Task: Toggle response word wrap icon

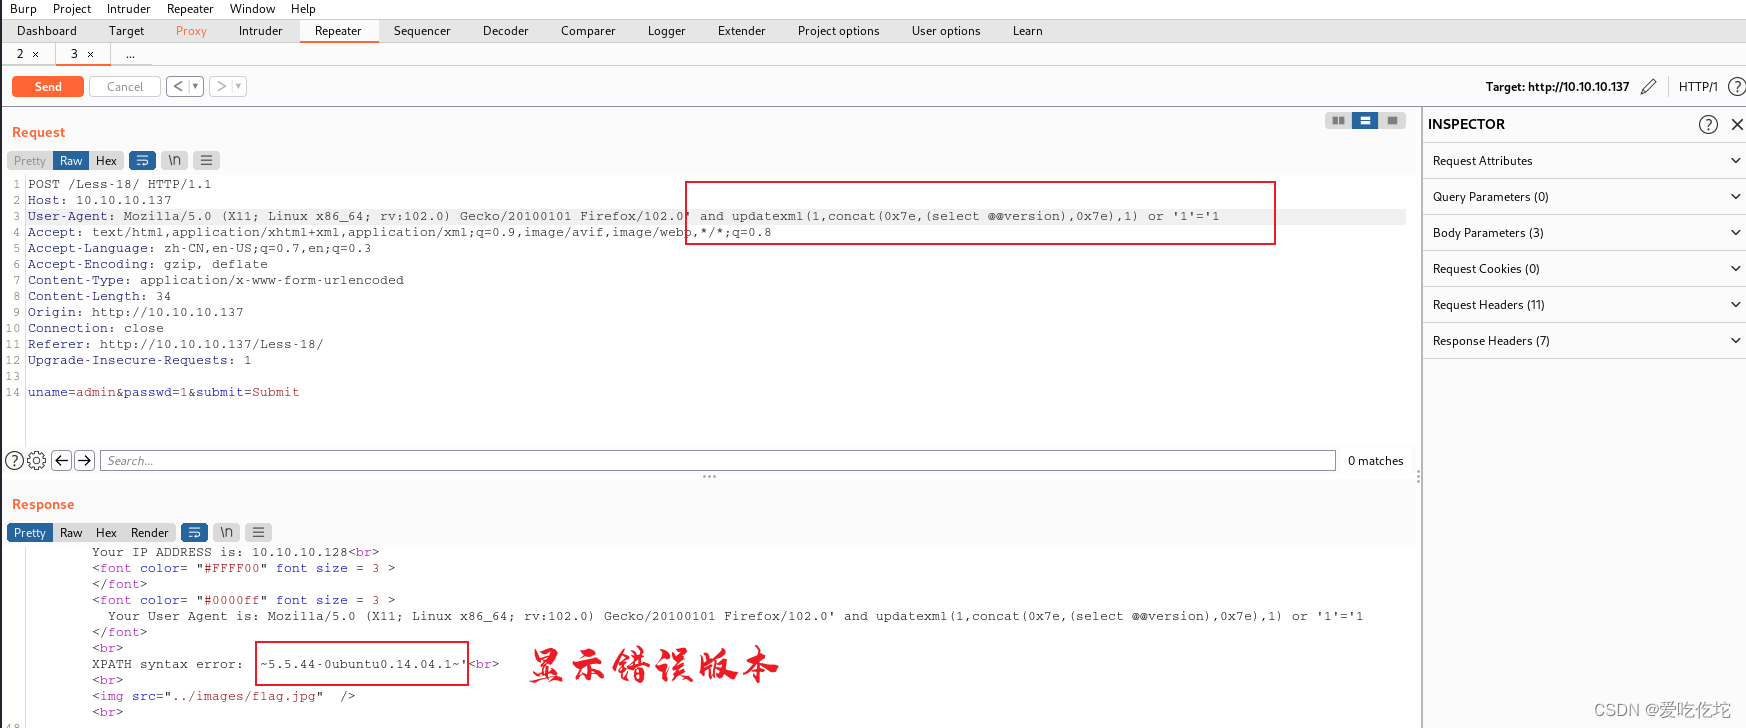Action: [x=195, y=533]
